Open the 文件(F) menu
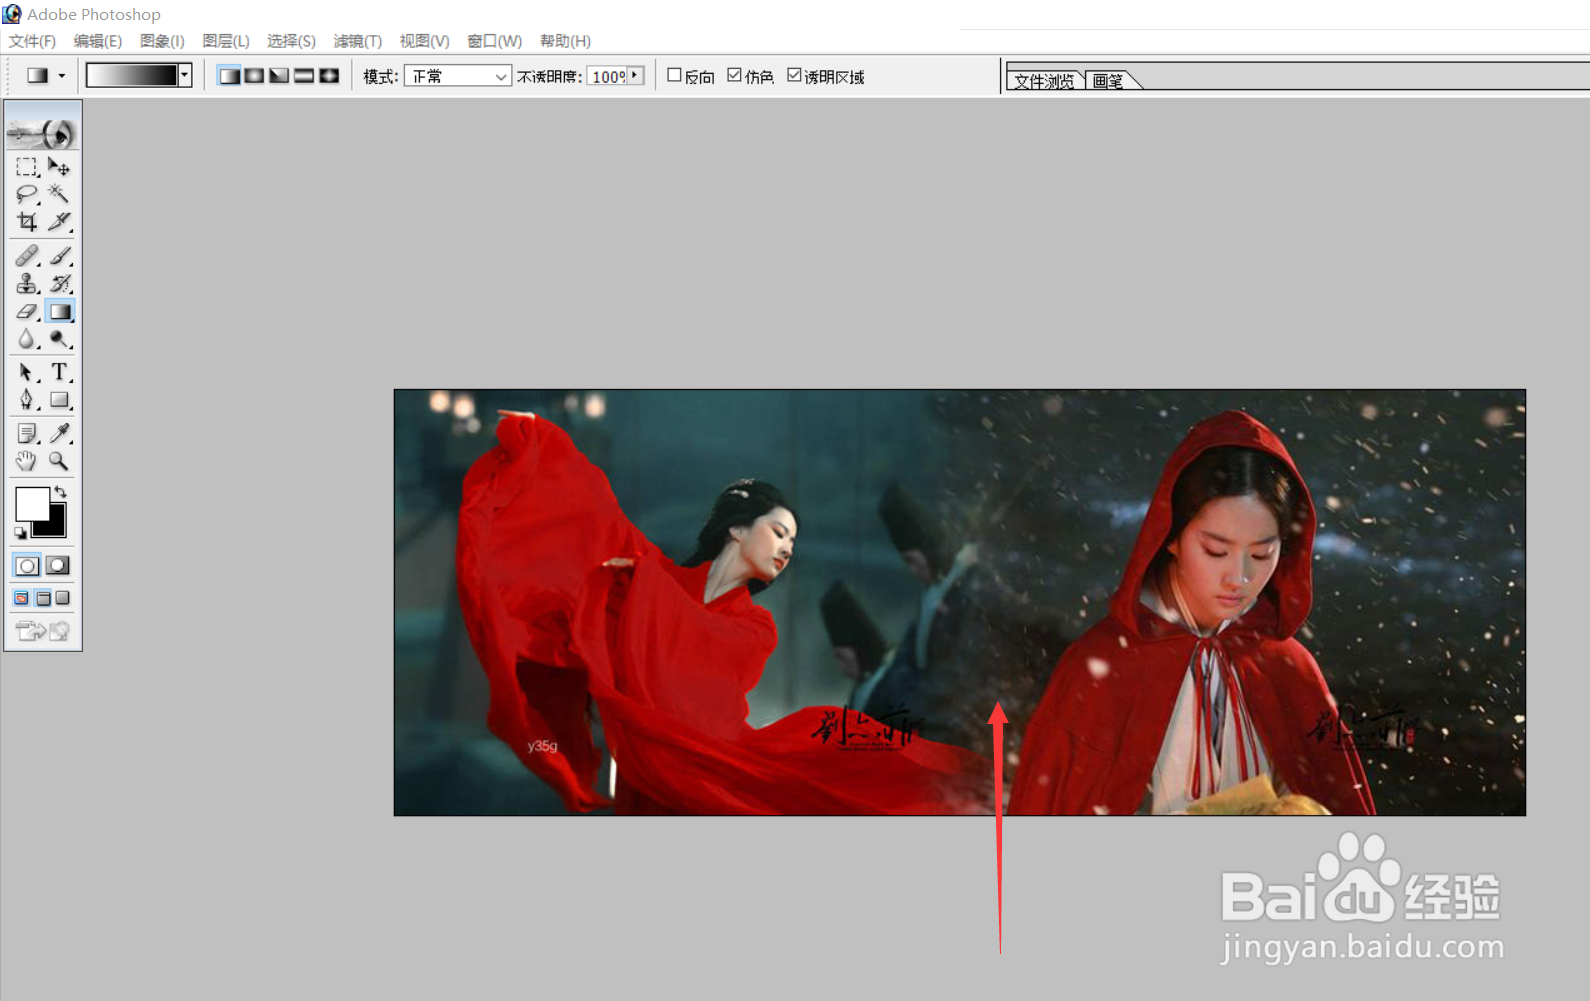1590x1001 pixels. coord(32,41)
